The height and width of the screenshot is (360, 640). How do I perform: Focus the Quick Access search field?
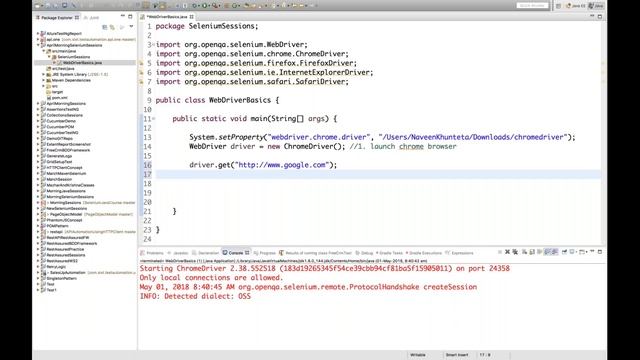point(532,6)
